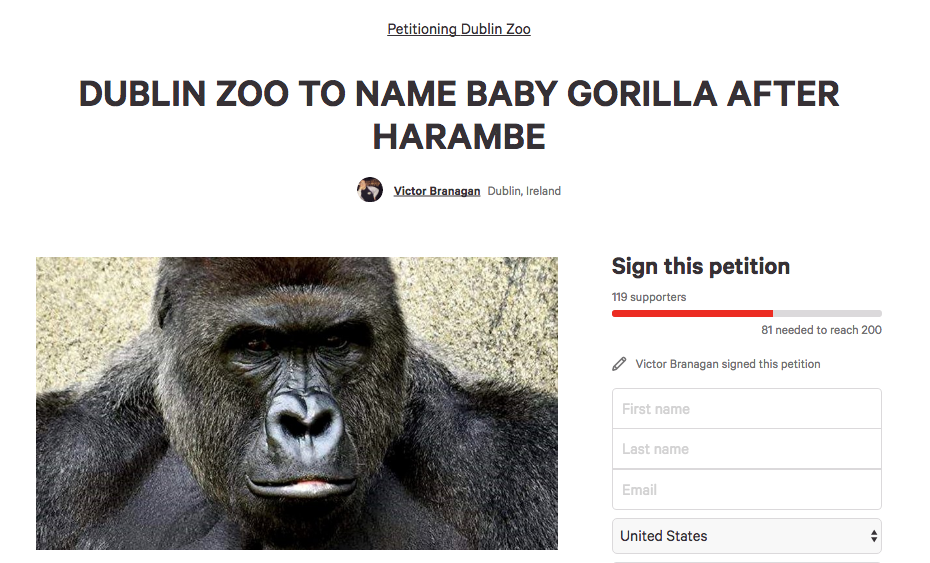Focus the Last name input field

click(746, 449)
